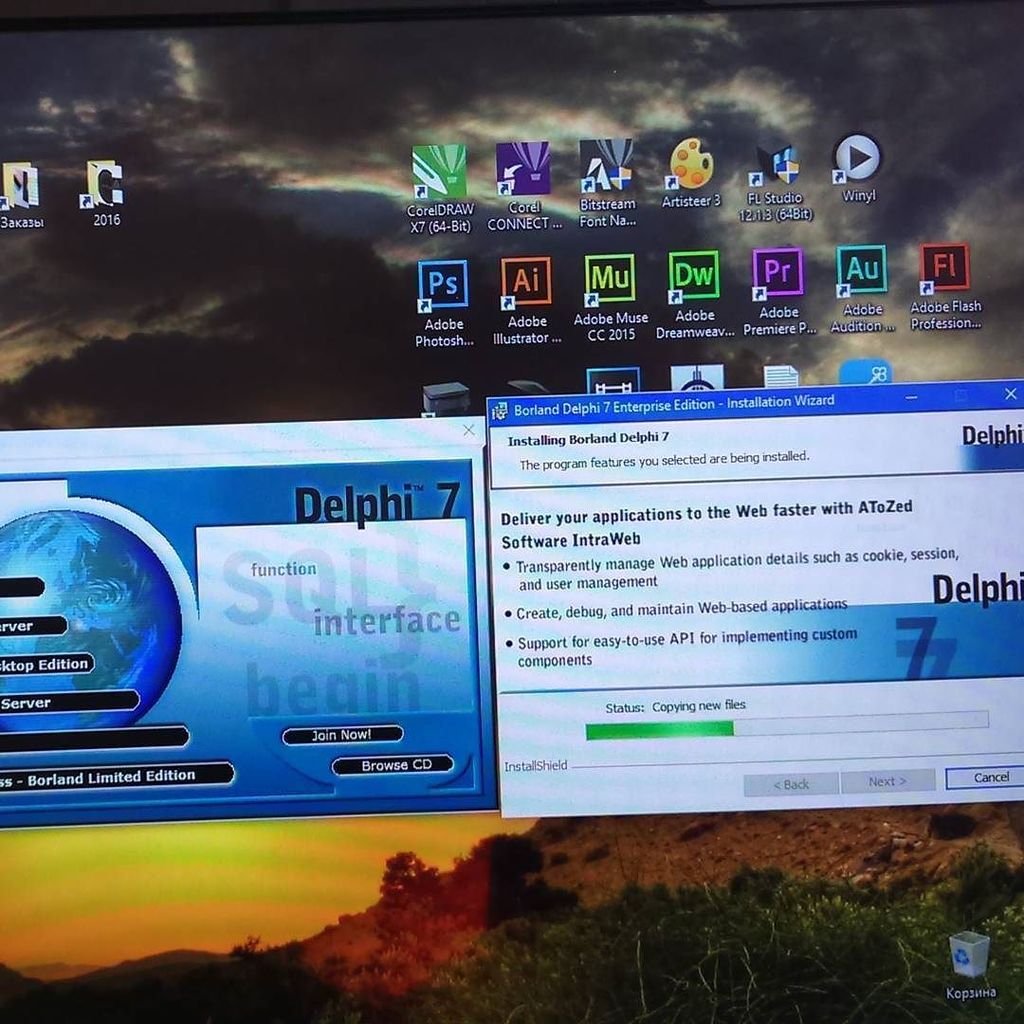
Task: Click the disabled Next > button
Action: [x=888, y=781]
